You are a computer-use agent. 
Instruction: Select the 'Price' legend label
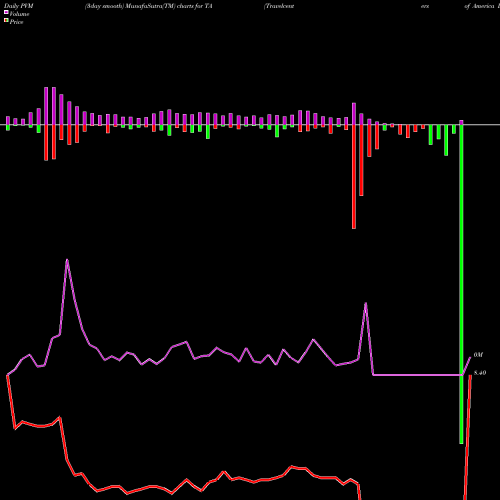[x=16, y=22]
